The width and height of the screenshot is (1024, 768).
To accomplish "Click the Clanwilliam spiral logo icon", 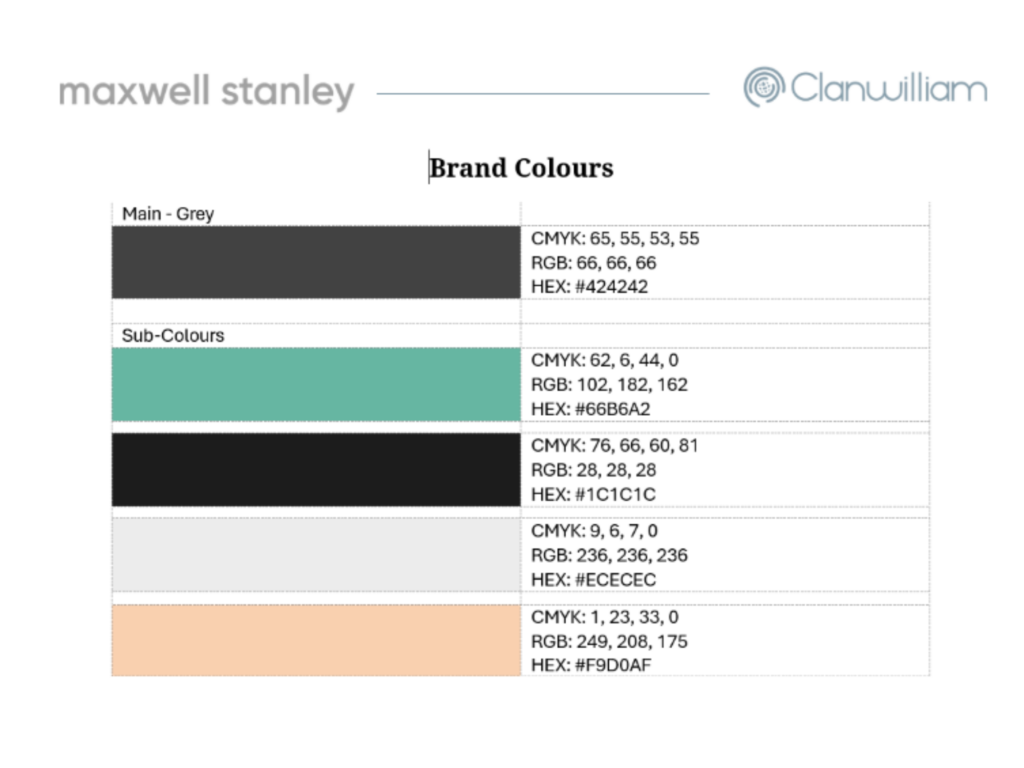I will coord(764,88).
